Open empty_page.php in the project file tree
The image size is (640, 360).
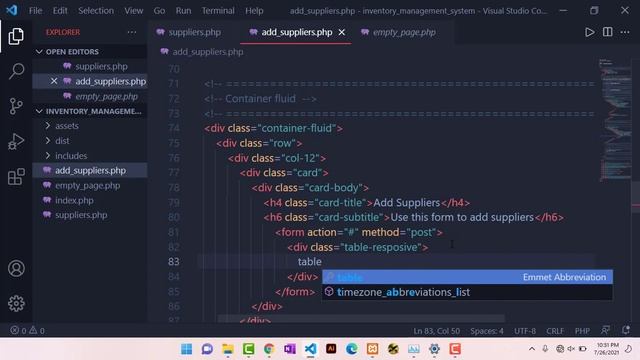pyautogui.click(x=87, y=185)
